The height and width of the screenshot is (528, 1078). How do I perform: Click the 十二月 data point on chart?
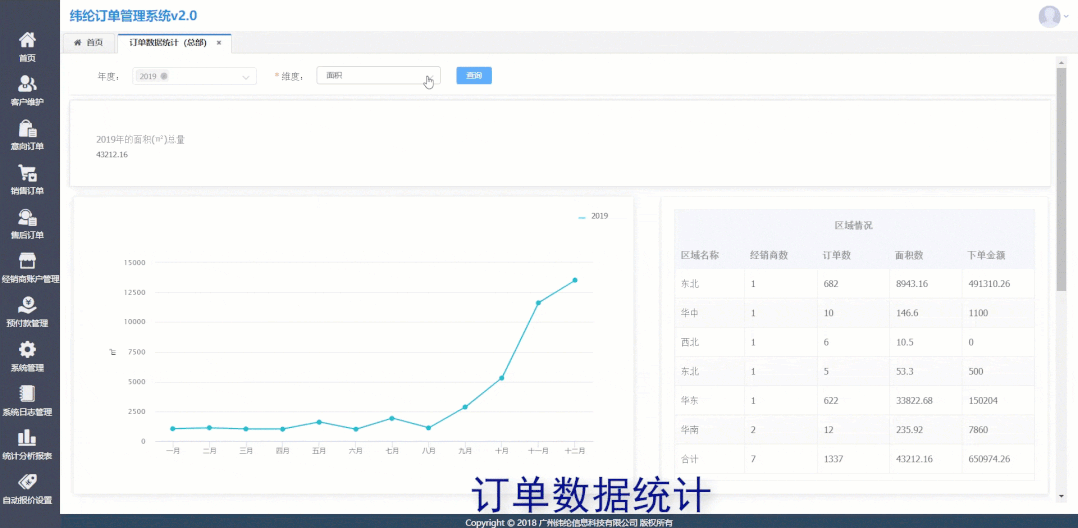tap(575, 280)
